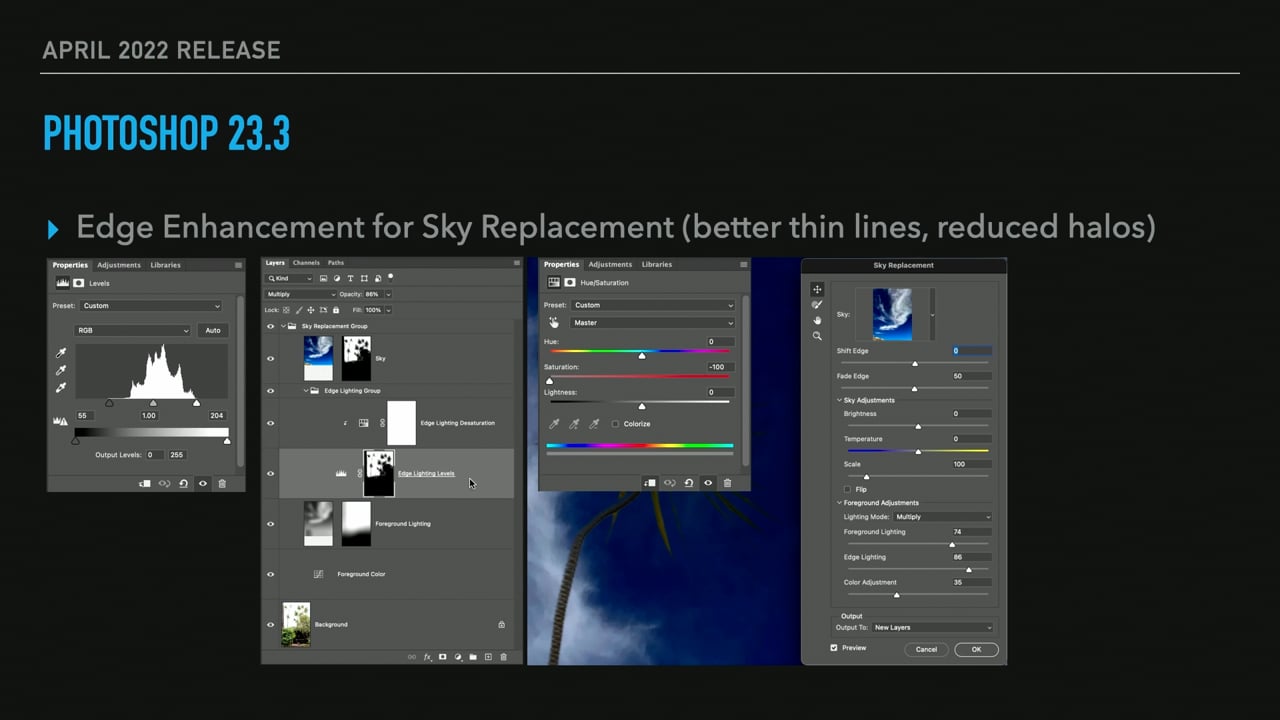Add a layer mask in Layers panel

(x=443, y=657)
